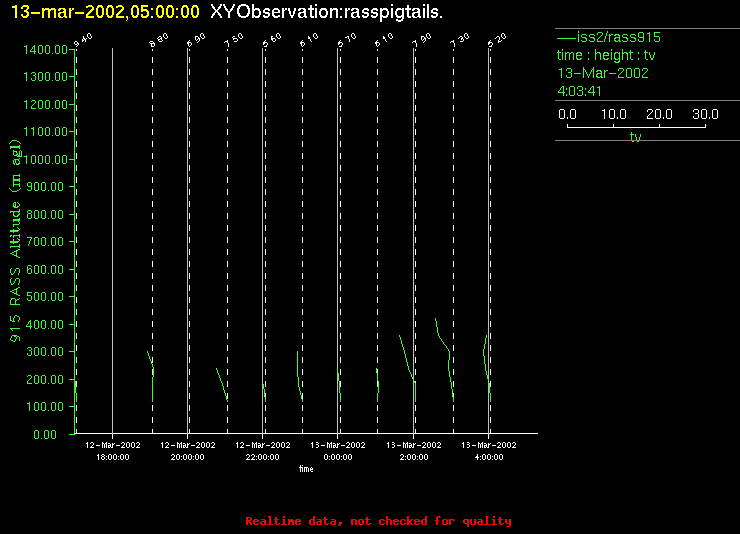
Task: Click the 'time : height : tv' legend text
Action: 606,55
